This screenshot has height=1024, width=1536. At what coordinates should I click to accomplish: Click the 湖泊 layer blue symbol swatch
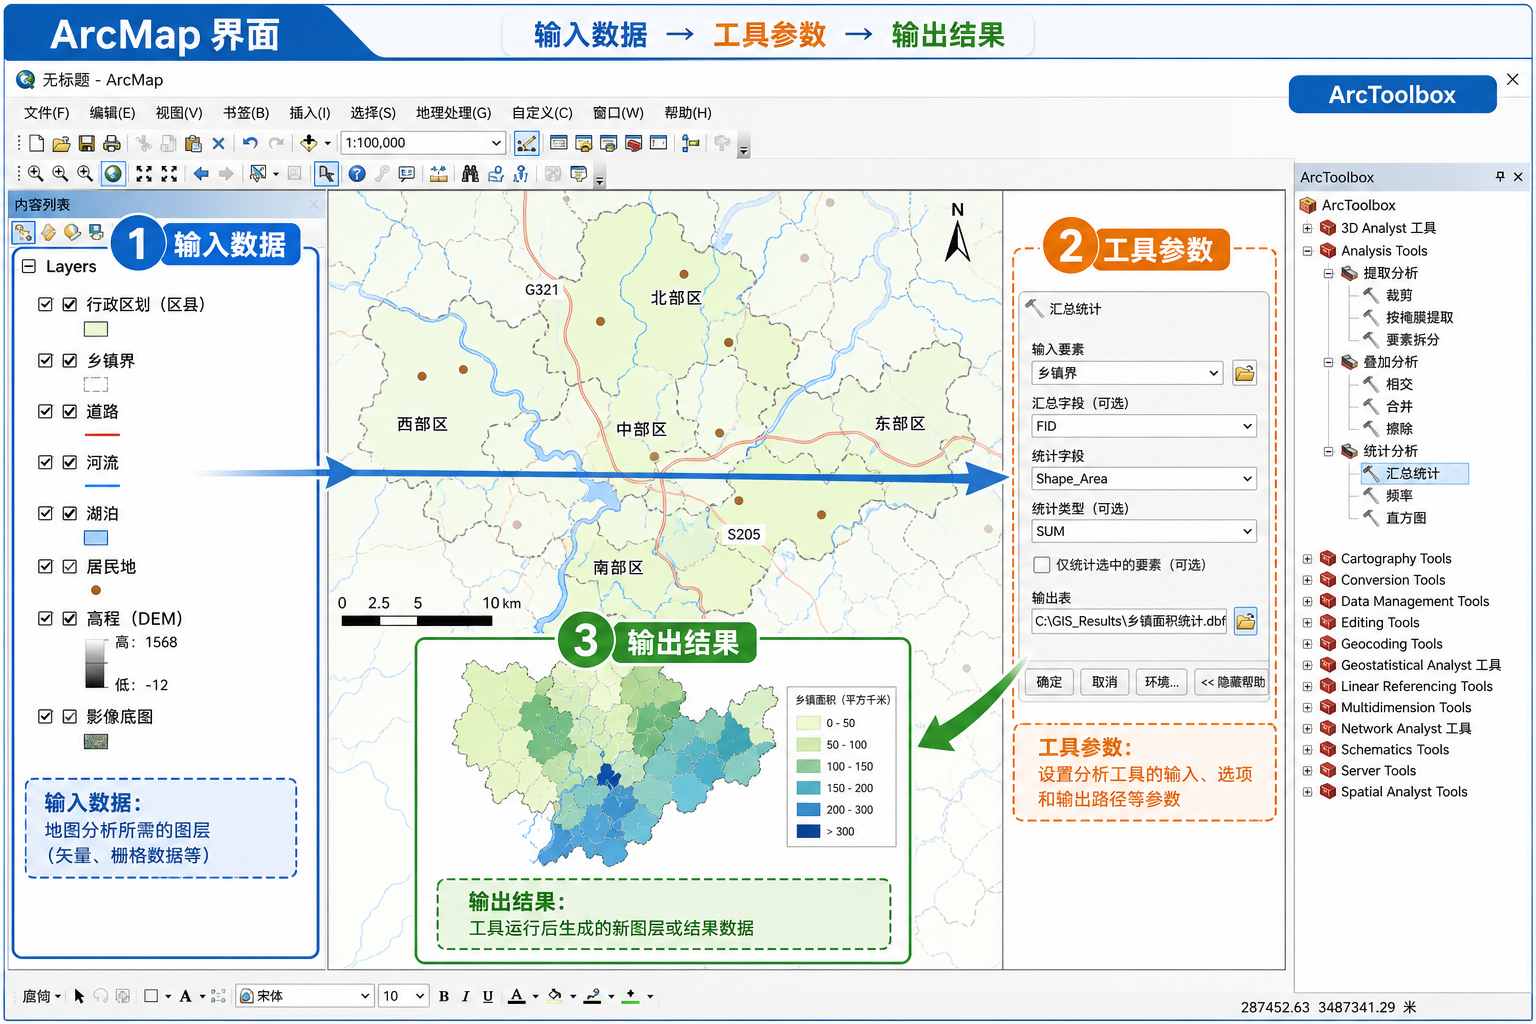[x=96, y=538]
